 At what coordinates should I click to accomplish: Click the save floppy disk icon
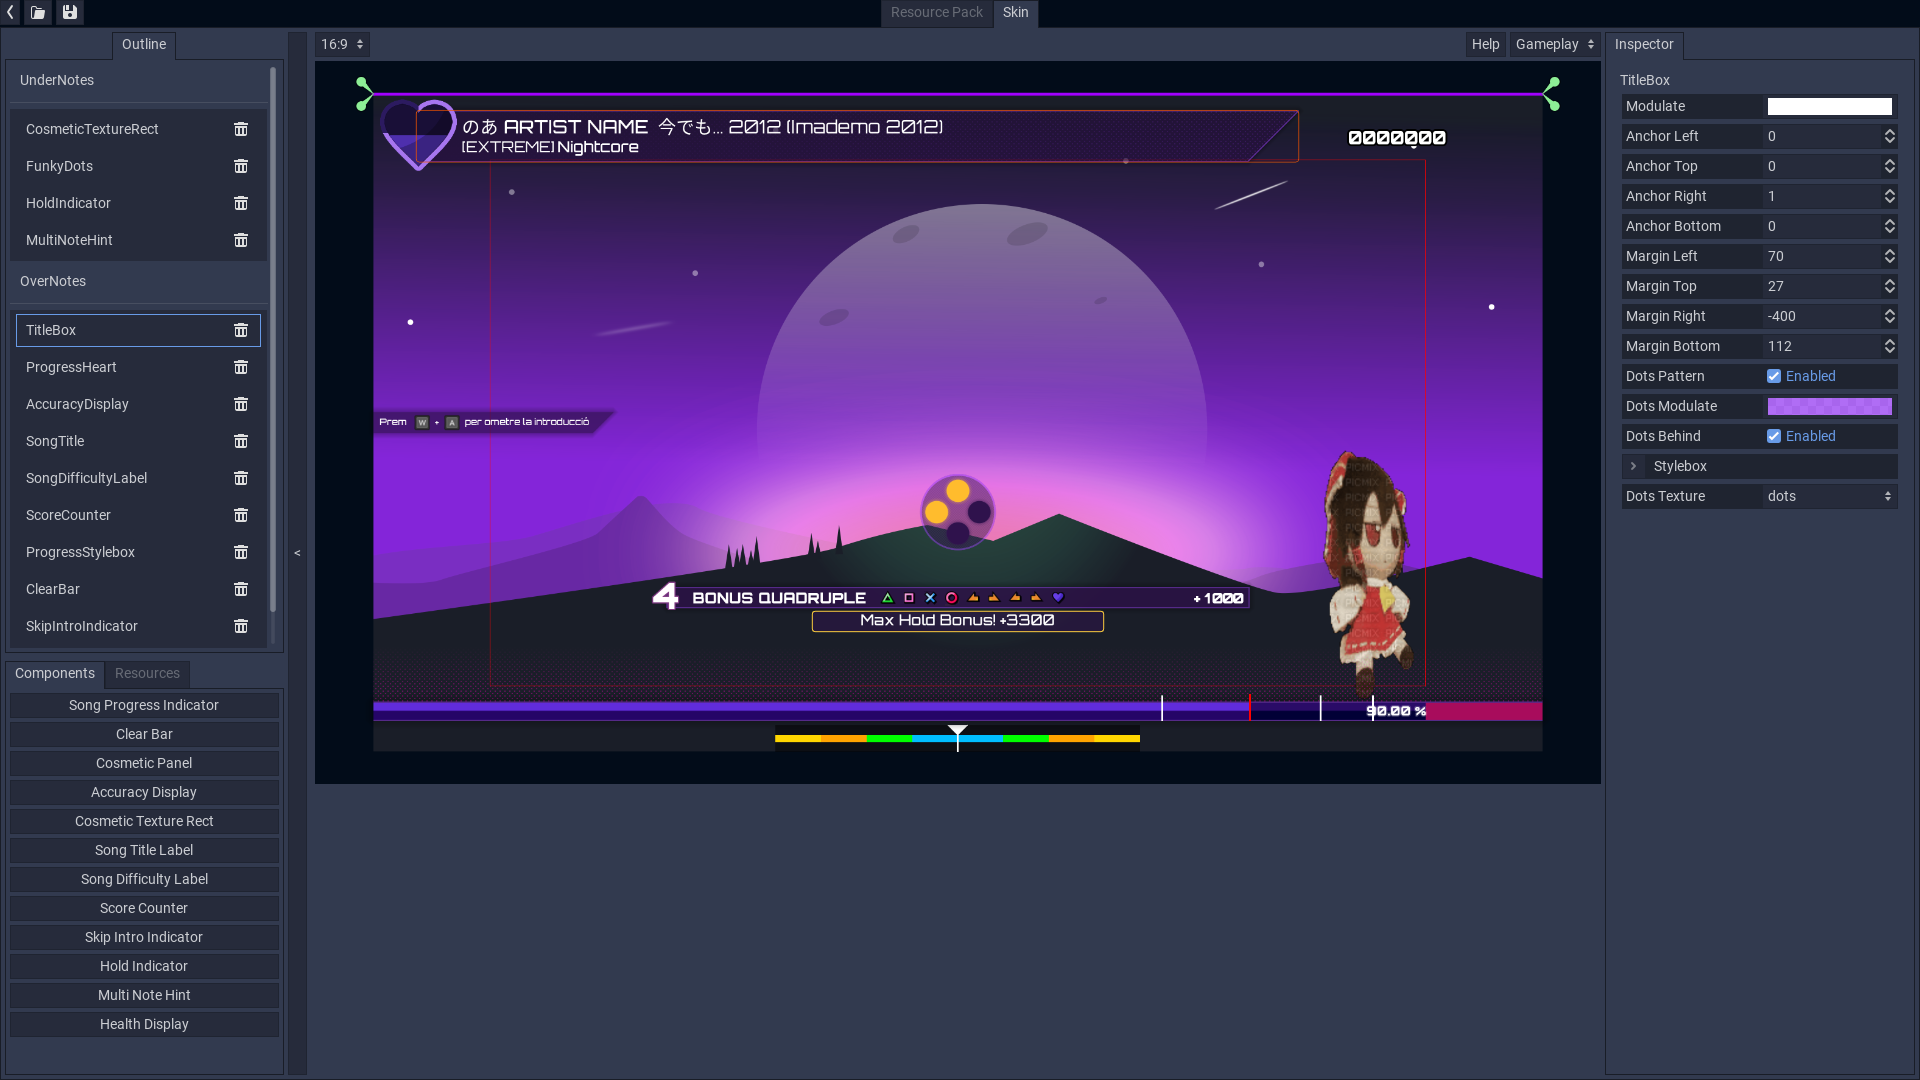pos(69,13)
